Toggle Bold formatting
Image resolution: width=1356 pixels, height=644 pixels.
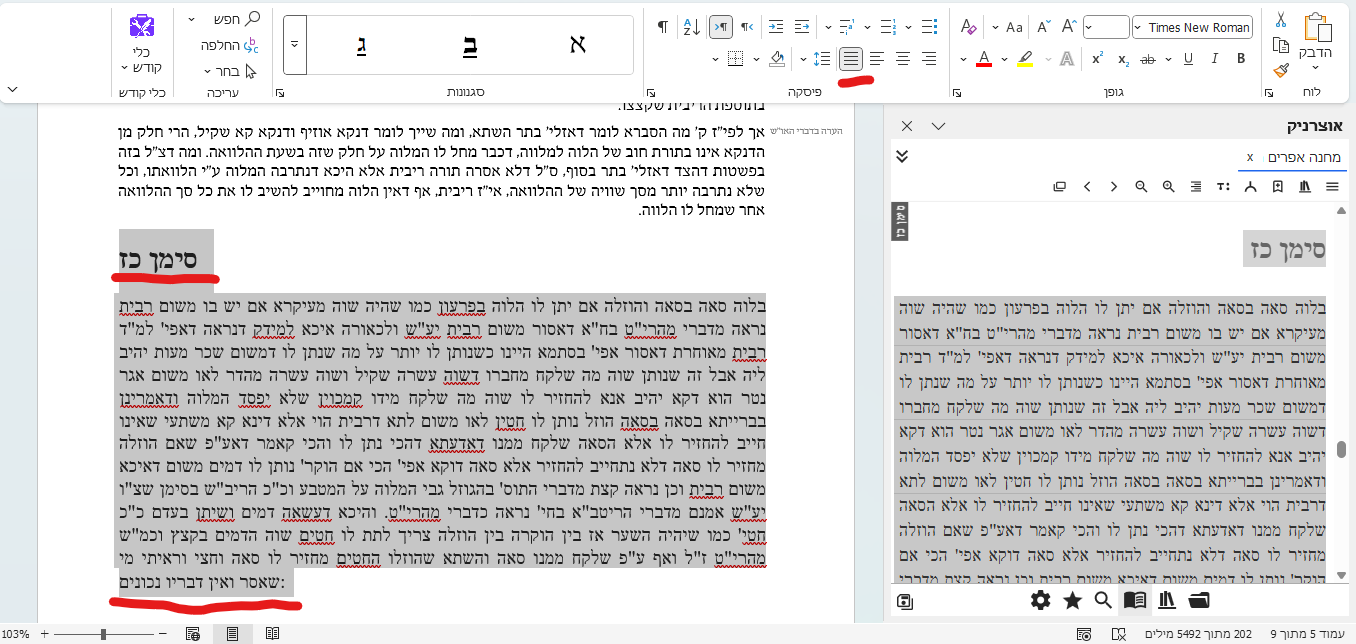click(1241, 58)
